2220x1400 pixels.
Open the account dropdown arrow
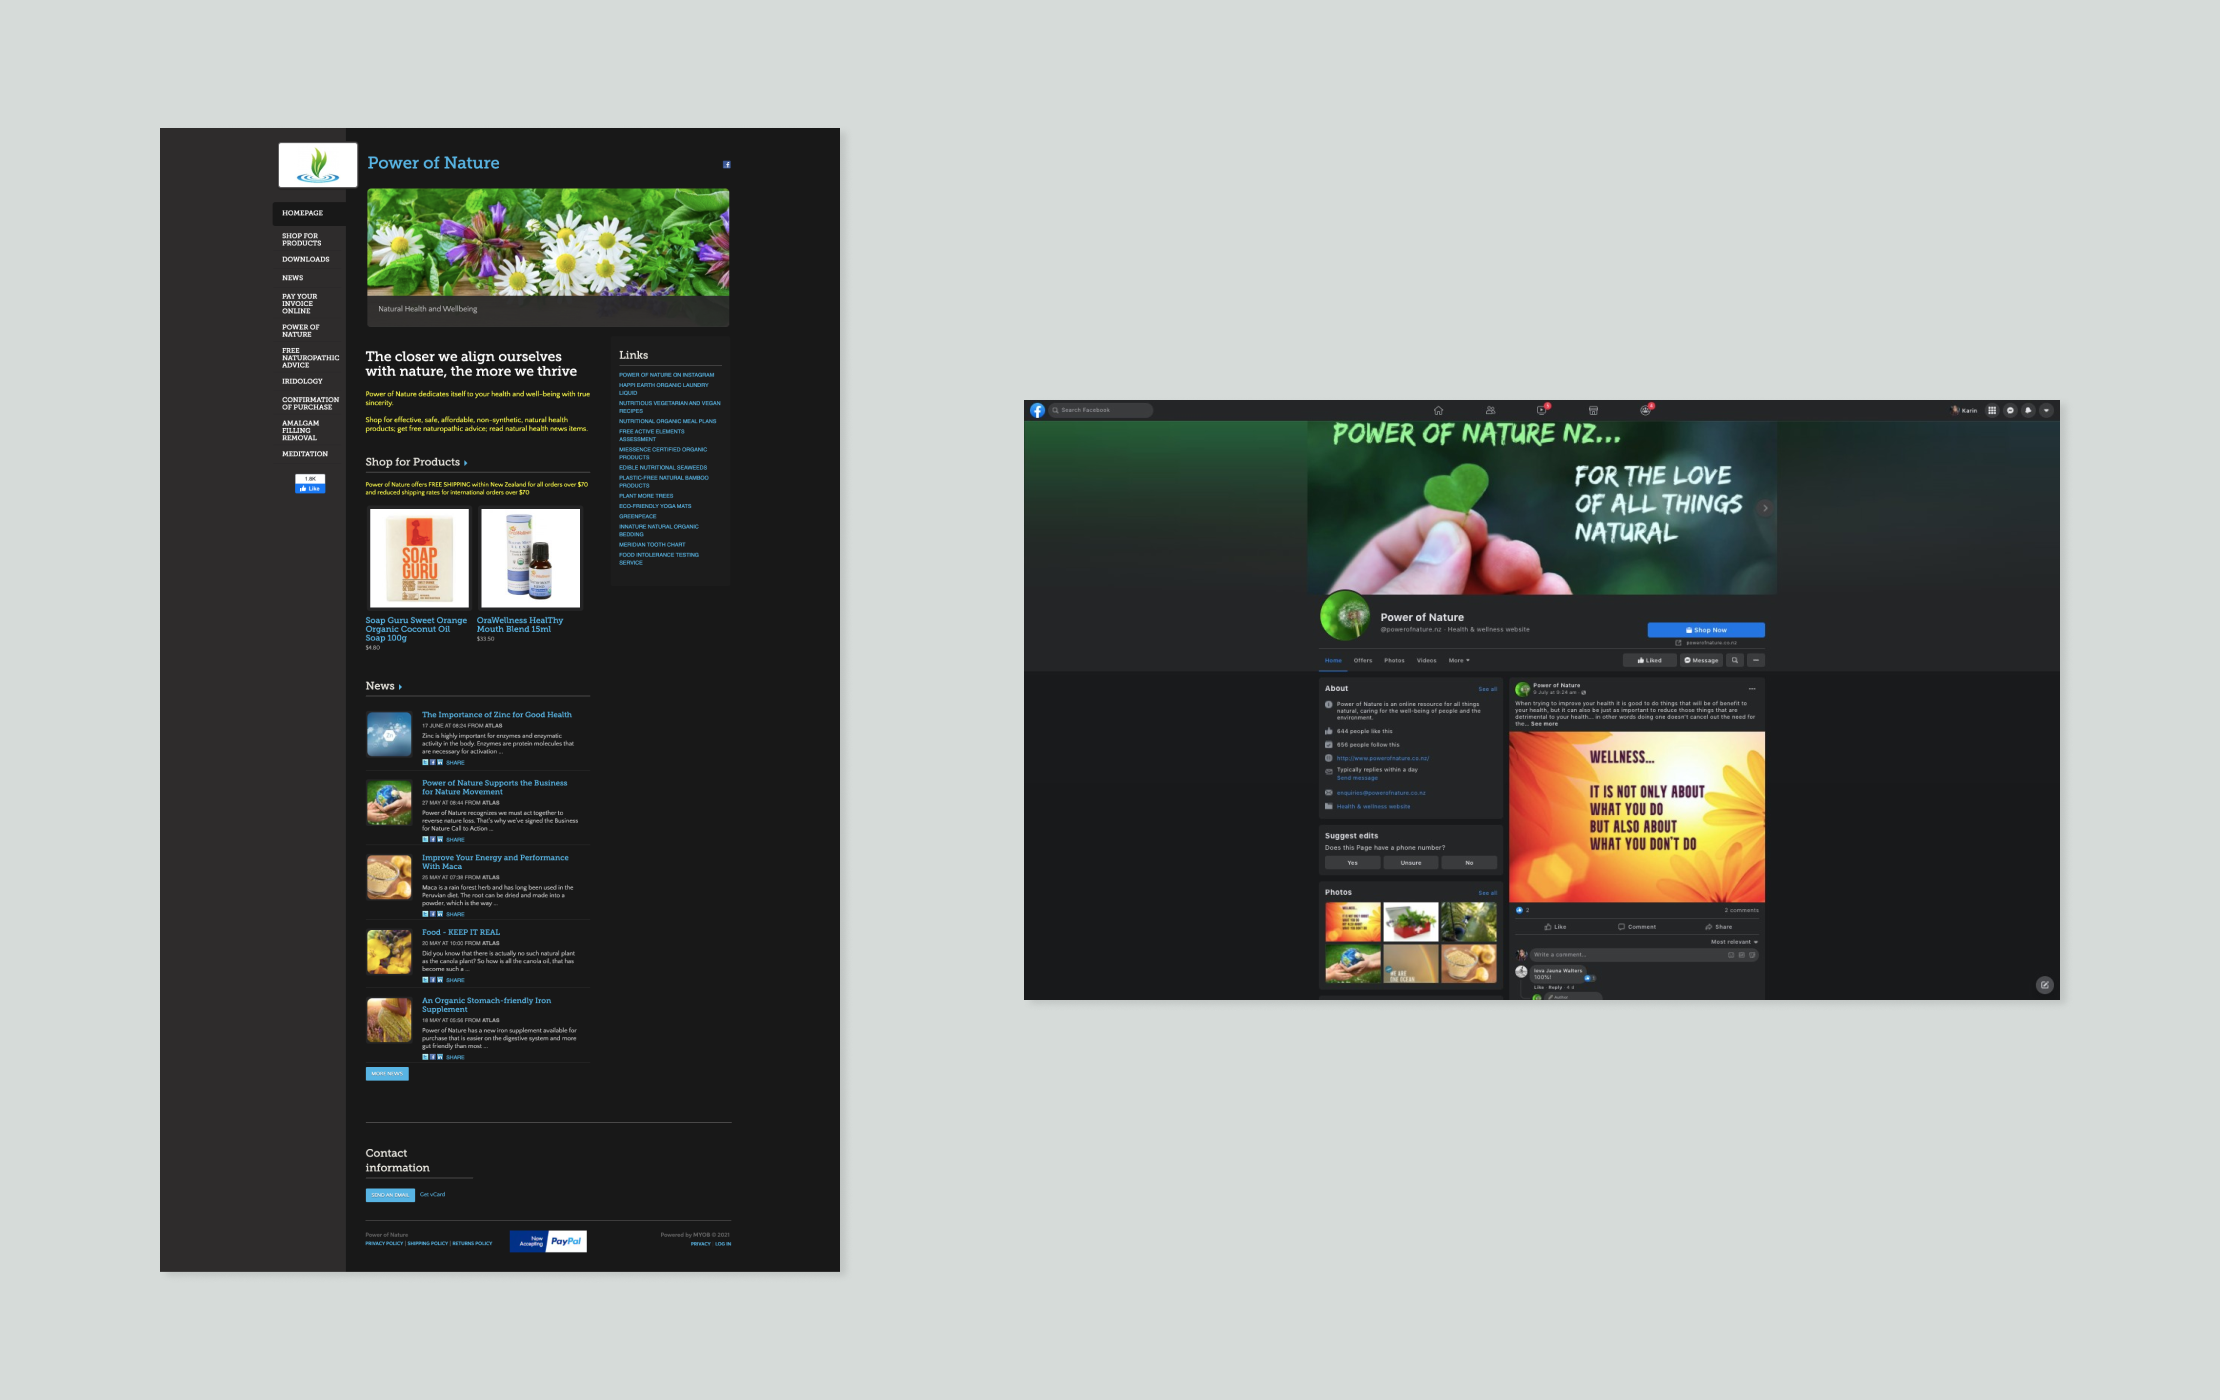[2046, 410]
